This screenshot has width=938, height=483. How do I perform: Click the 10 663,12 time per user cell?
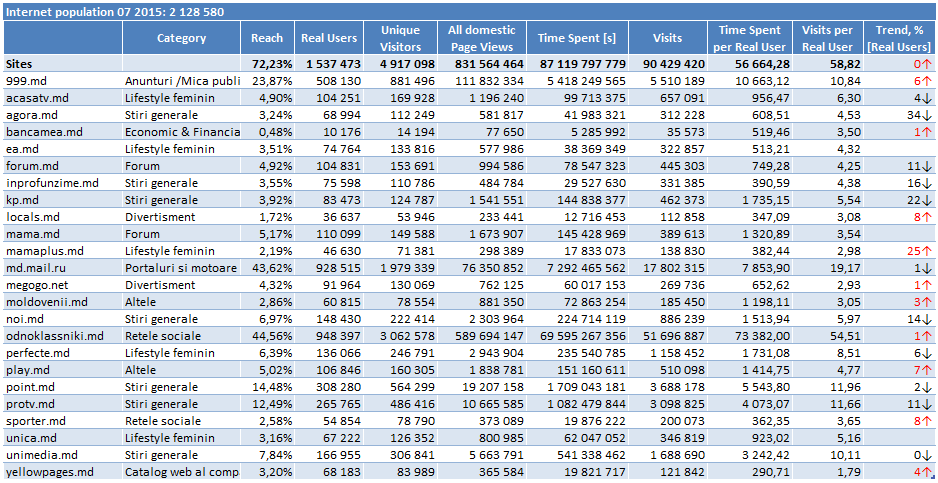tap(750, 80)
